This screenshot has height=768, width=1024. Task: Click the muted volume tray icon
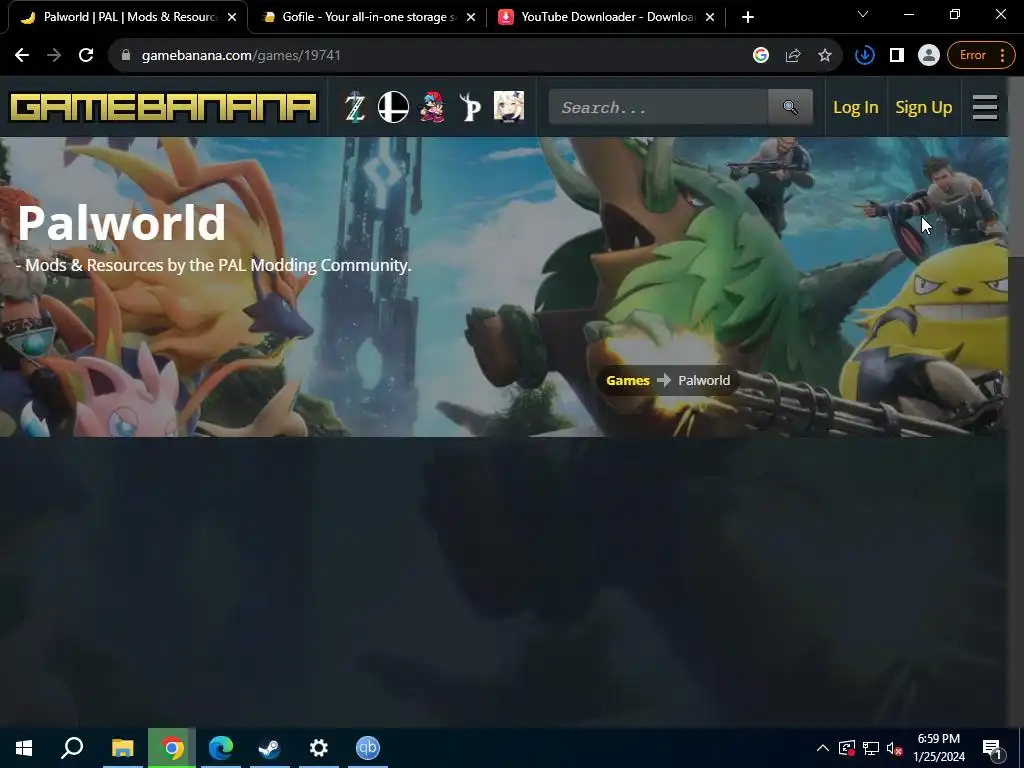pyautogui.click(x=894, y=748)
